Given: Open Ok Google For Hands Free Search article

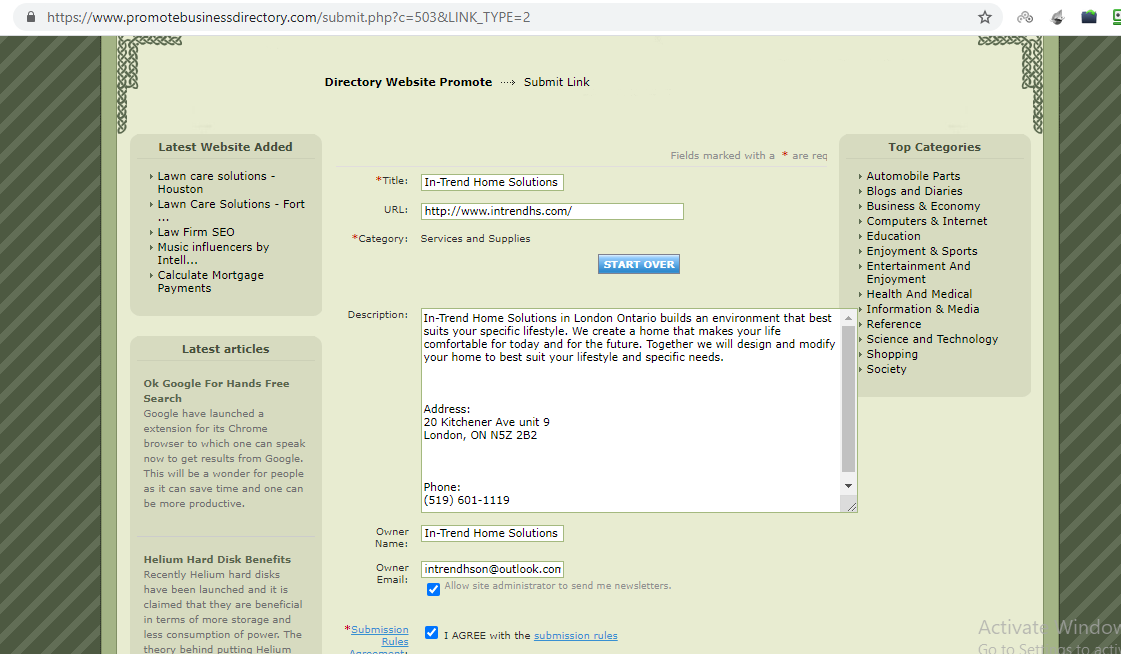Looking at the screenshot, I should 216,391.
